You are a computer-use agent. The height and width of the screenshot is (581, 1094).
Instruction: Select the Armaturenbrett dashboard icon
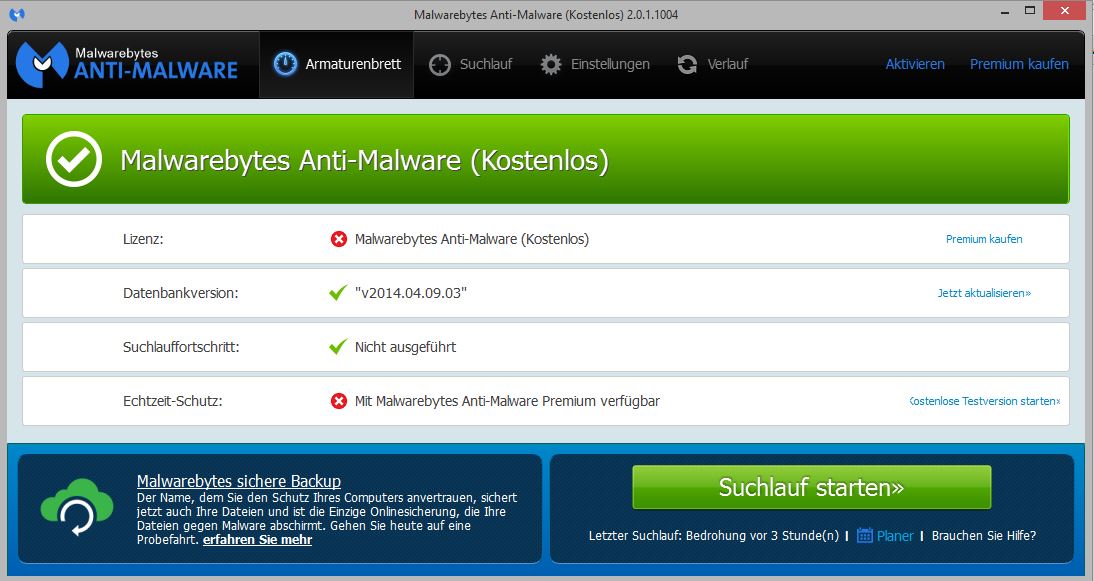286,63
